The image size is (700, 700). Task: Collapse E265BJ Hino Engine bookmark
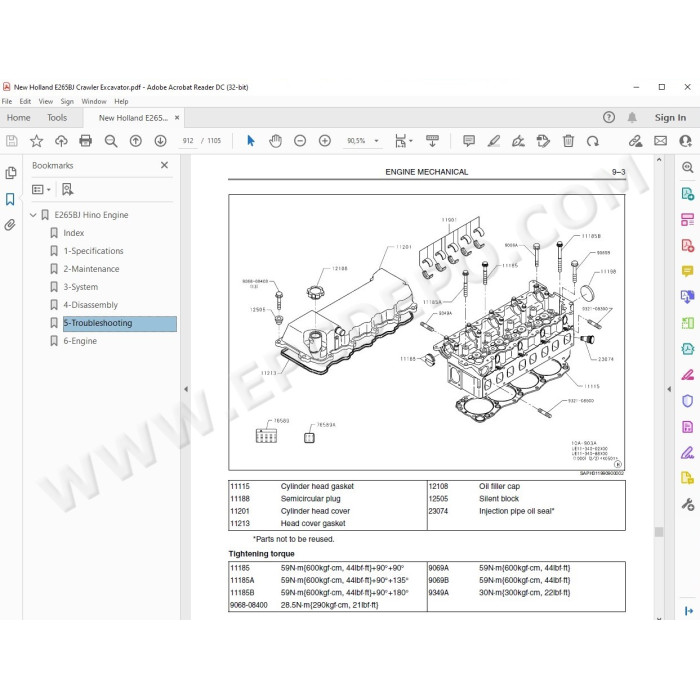pos(33,215)
